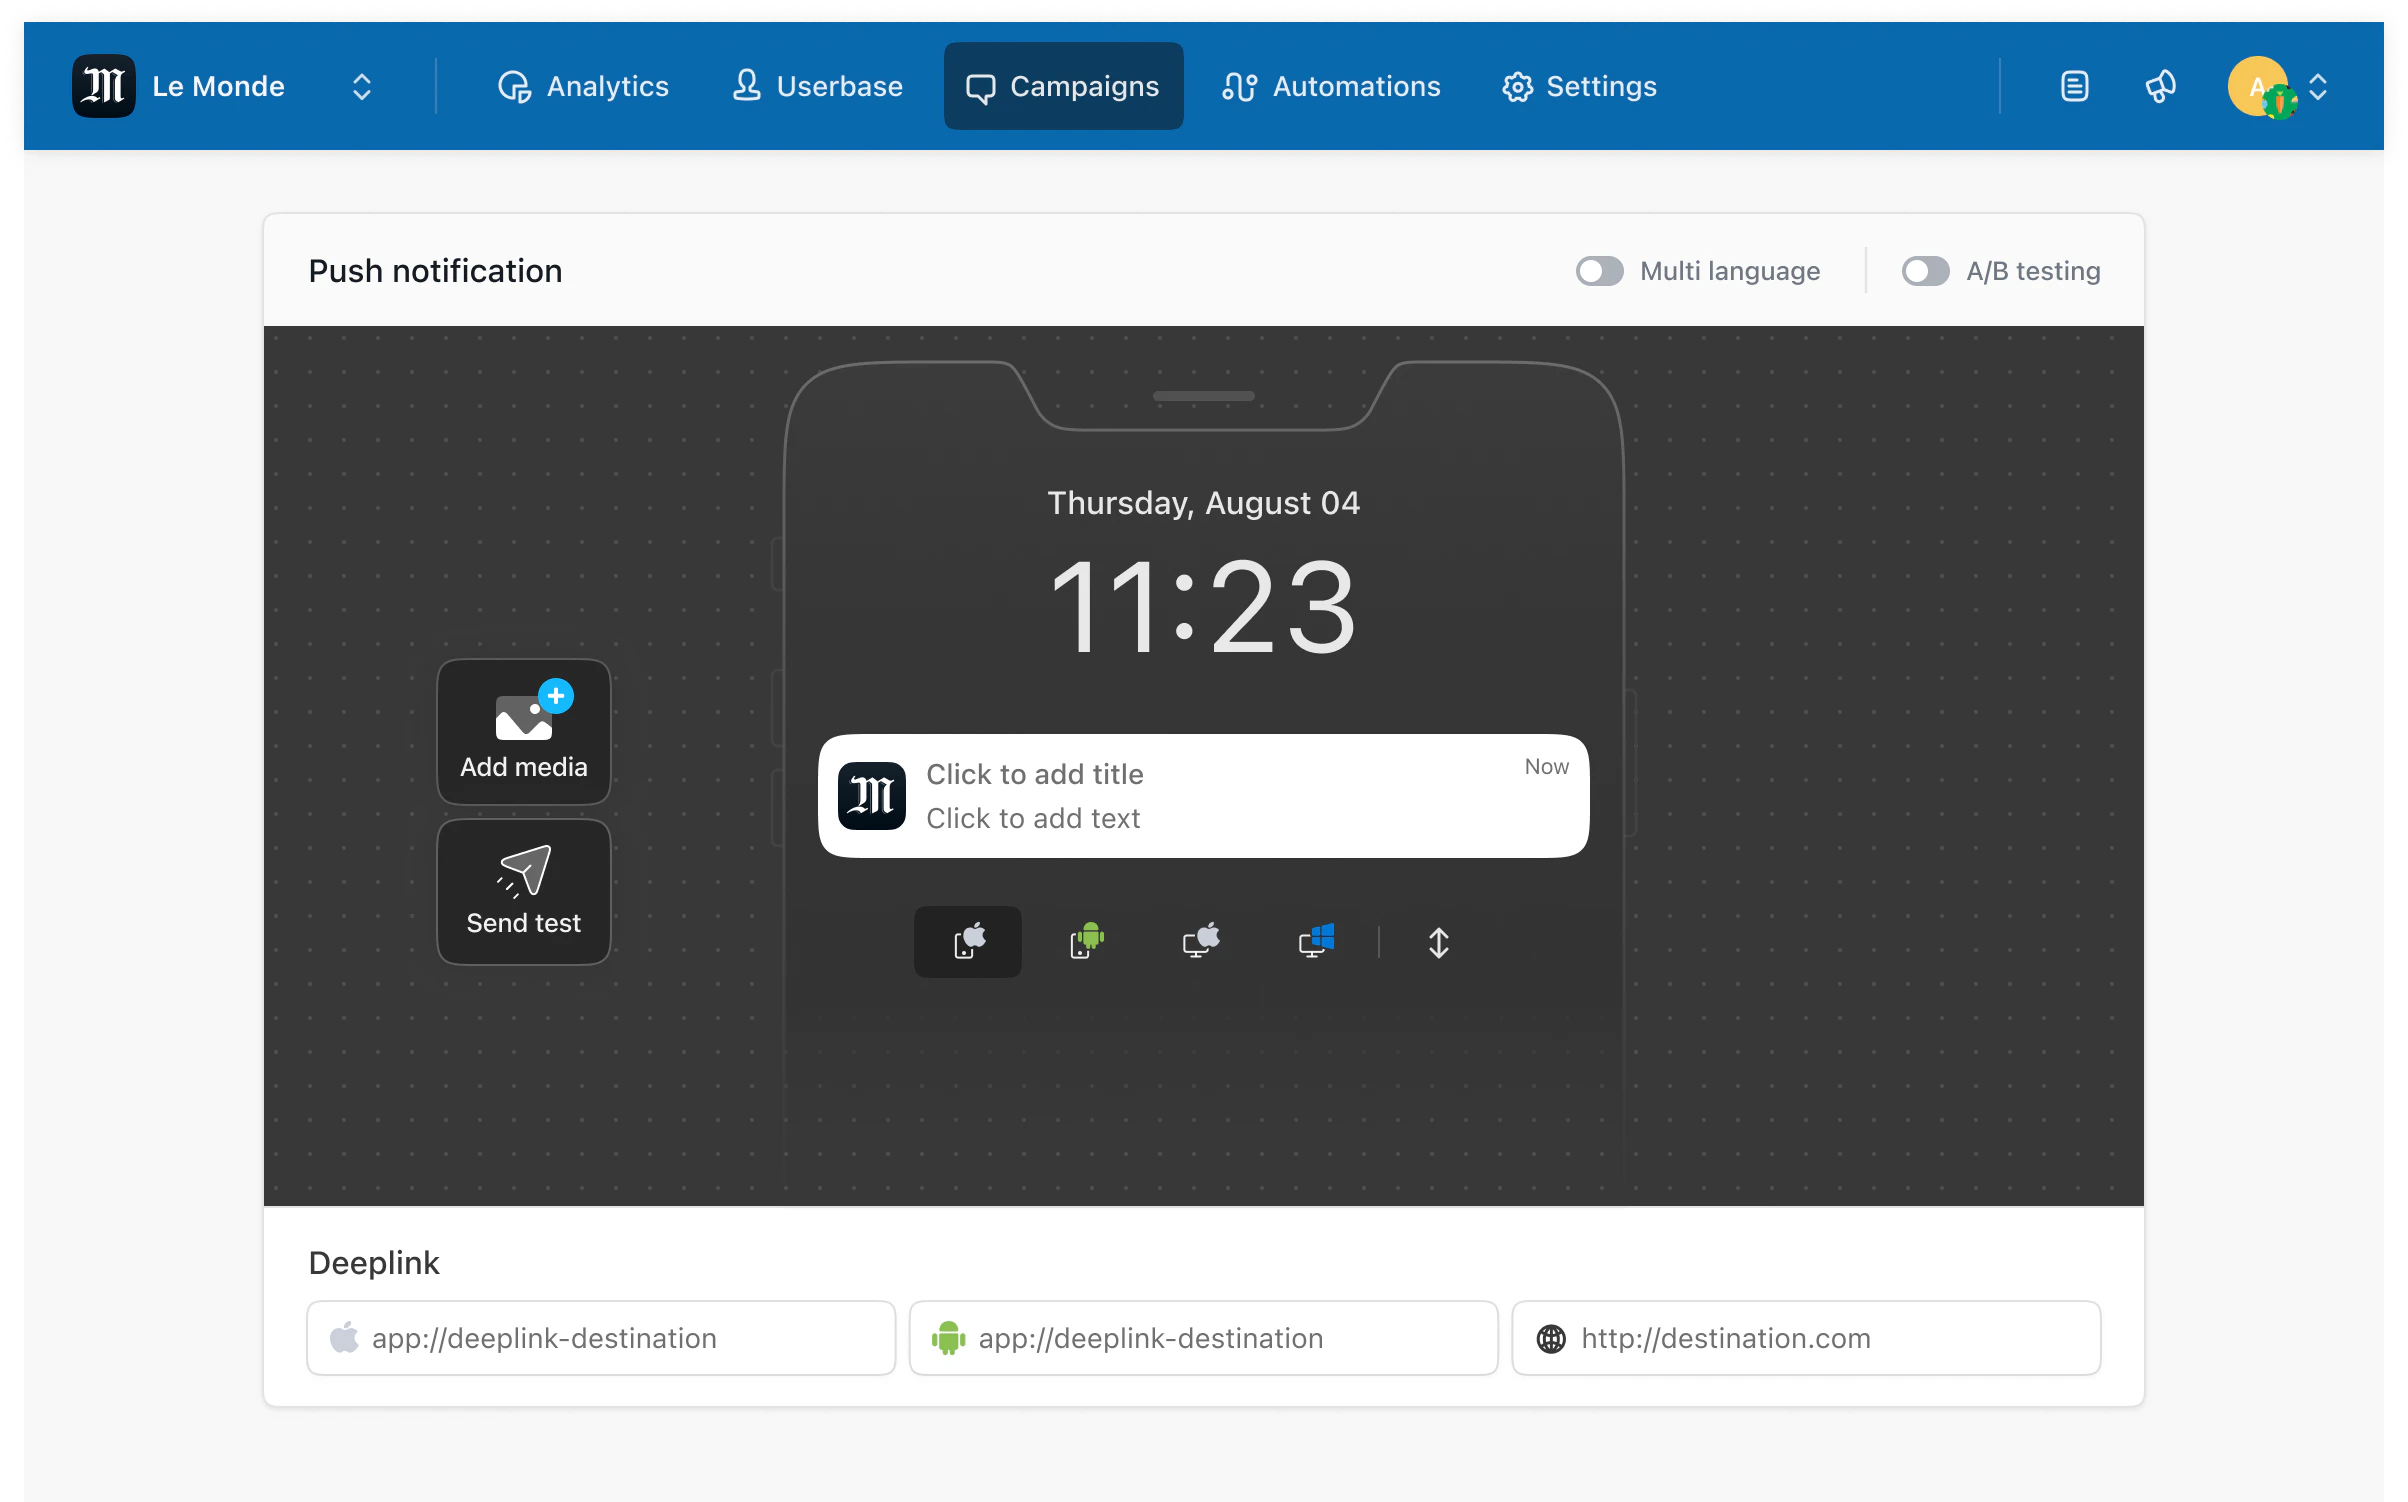Click the megaphone announcements icon
The width and height of the screenshot is (2408, 1502).
coord(2160,86)
